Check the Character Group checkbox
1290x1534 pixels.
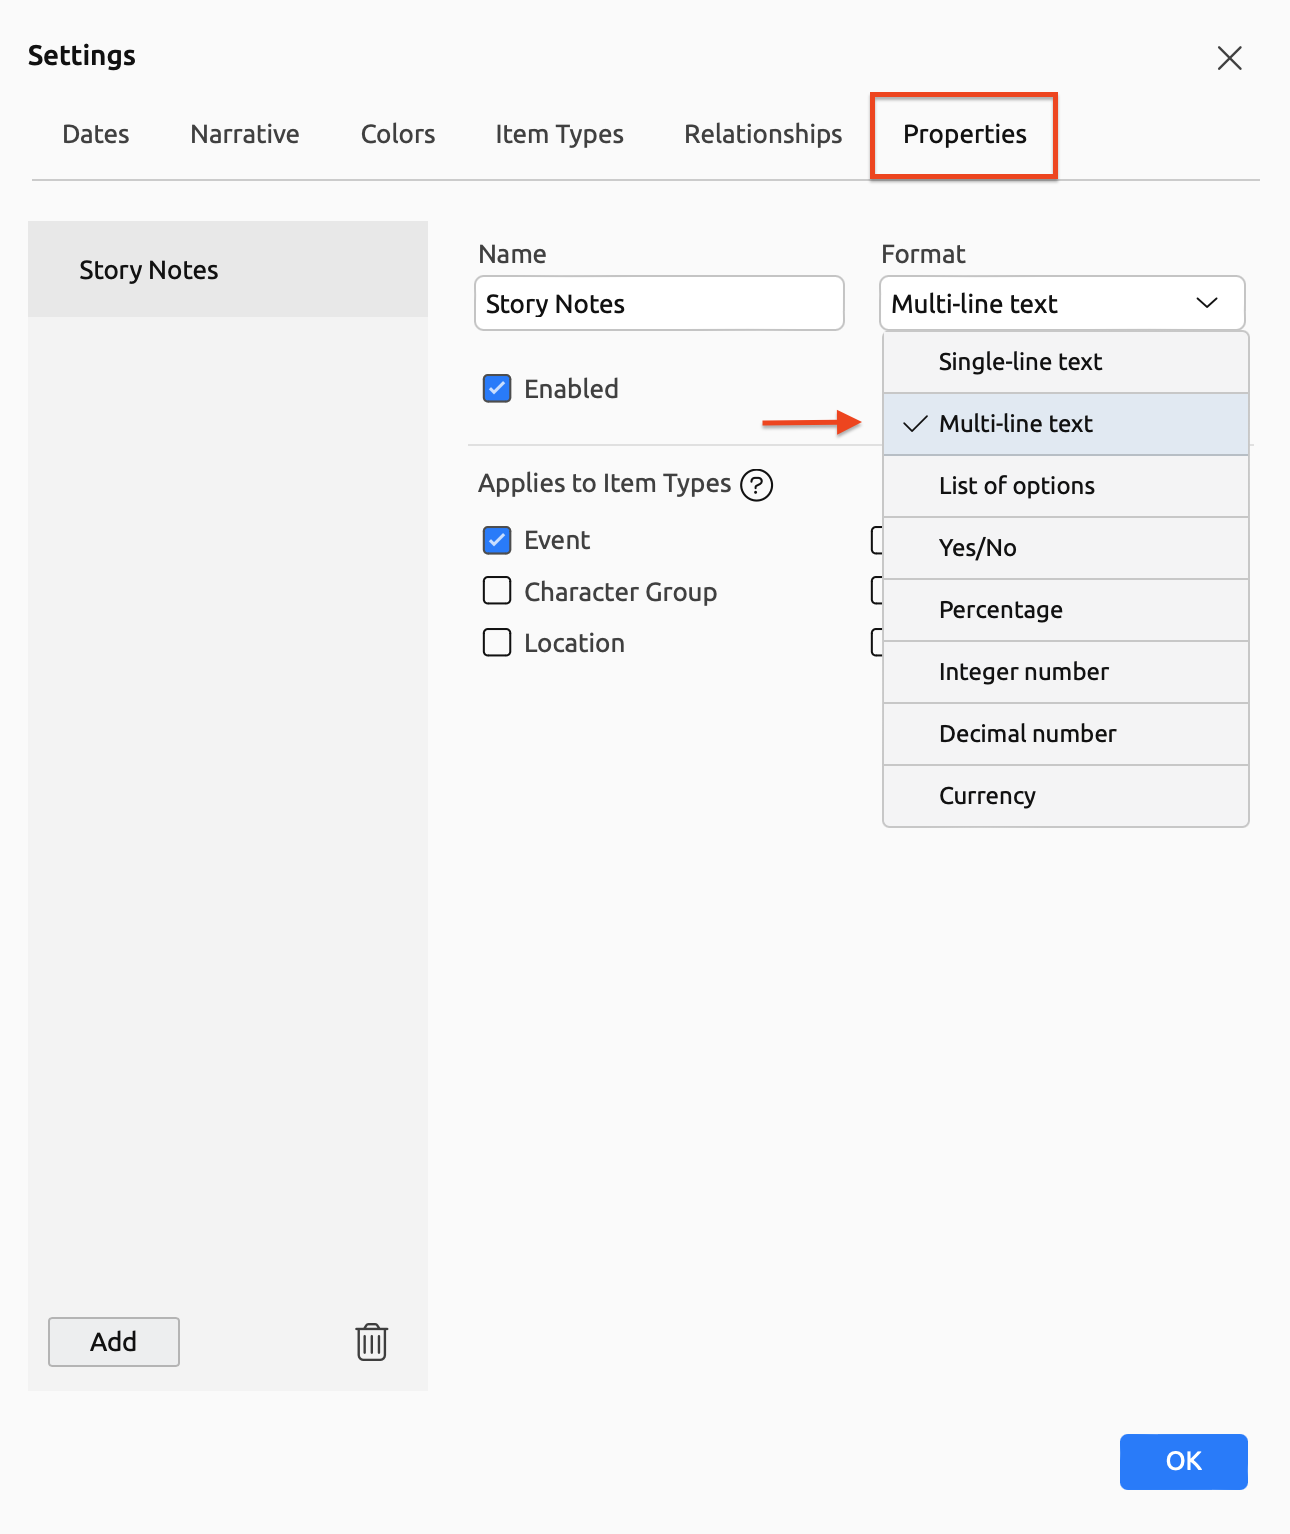coord(497,591)
